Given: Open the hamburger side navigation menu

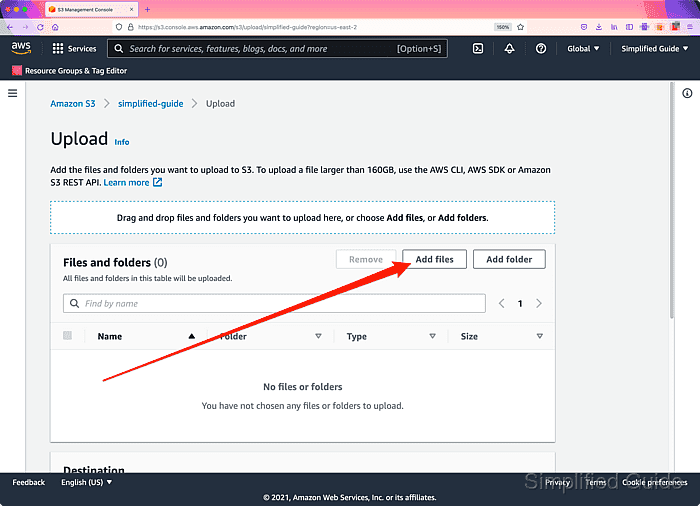Looking at the screenshot, I should (x=12, y=93).
